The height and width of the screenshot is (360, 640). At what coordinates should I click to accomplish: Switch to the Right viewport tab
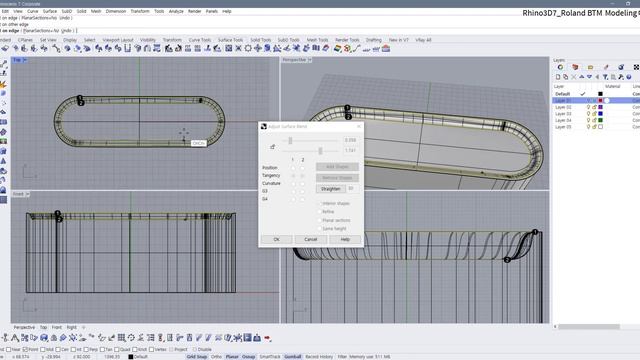(71, 327)
